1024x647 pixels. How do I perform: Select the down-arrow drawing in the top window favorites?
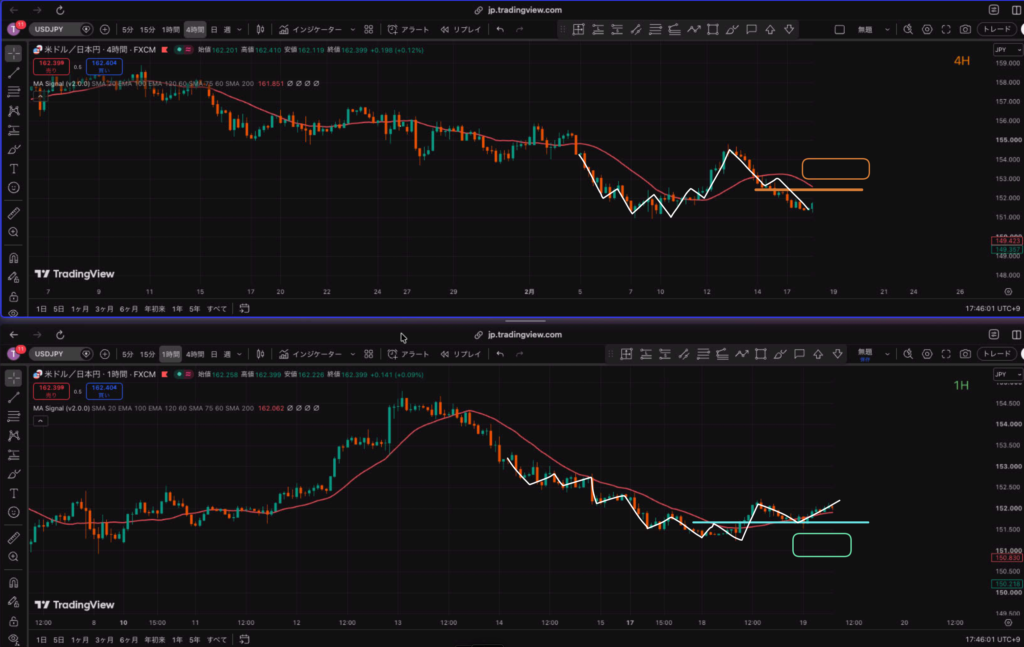790,29
